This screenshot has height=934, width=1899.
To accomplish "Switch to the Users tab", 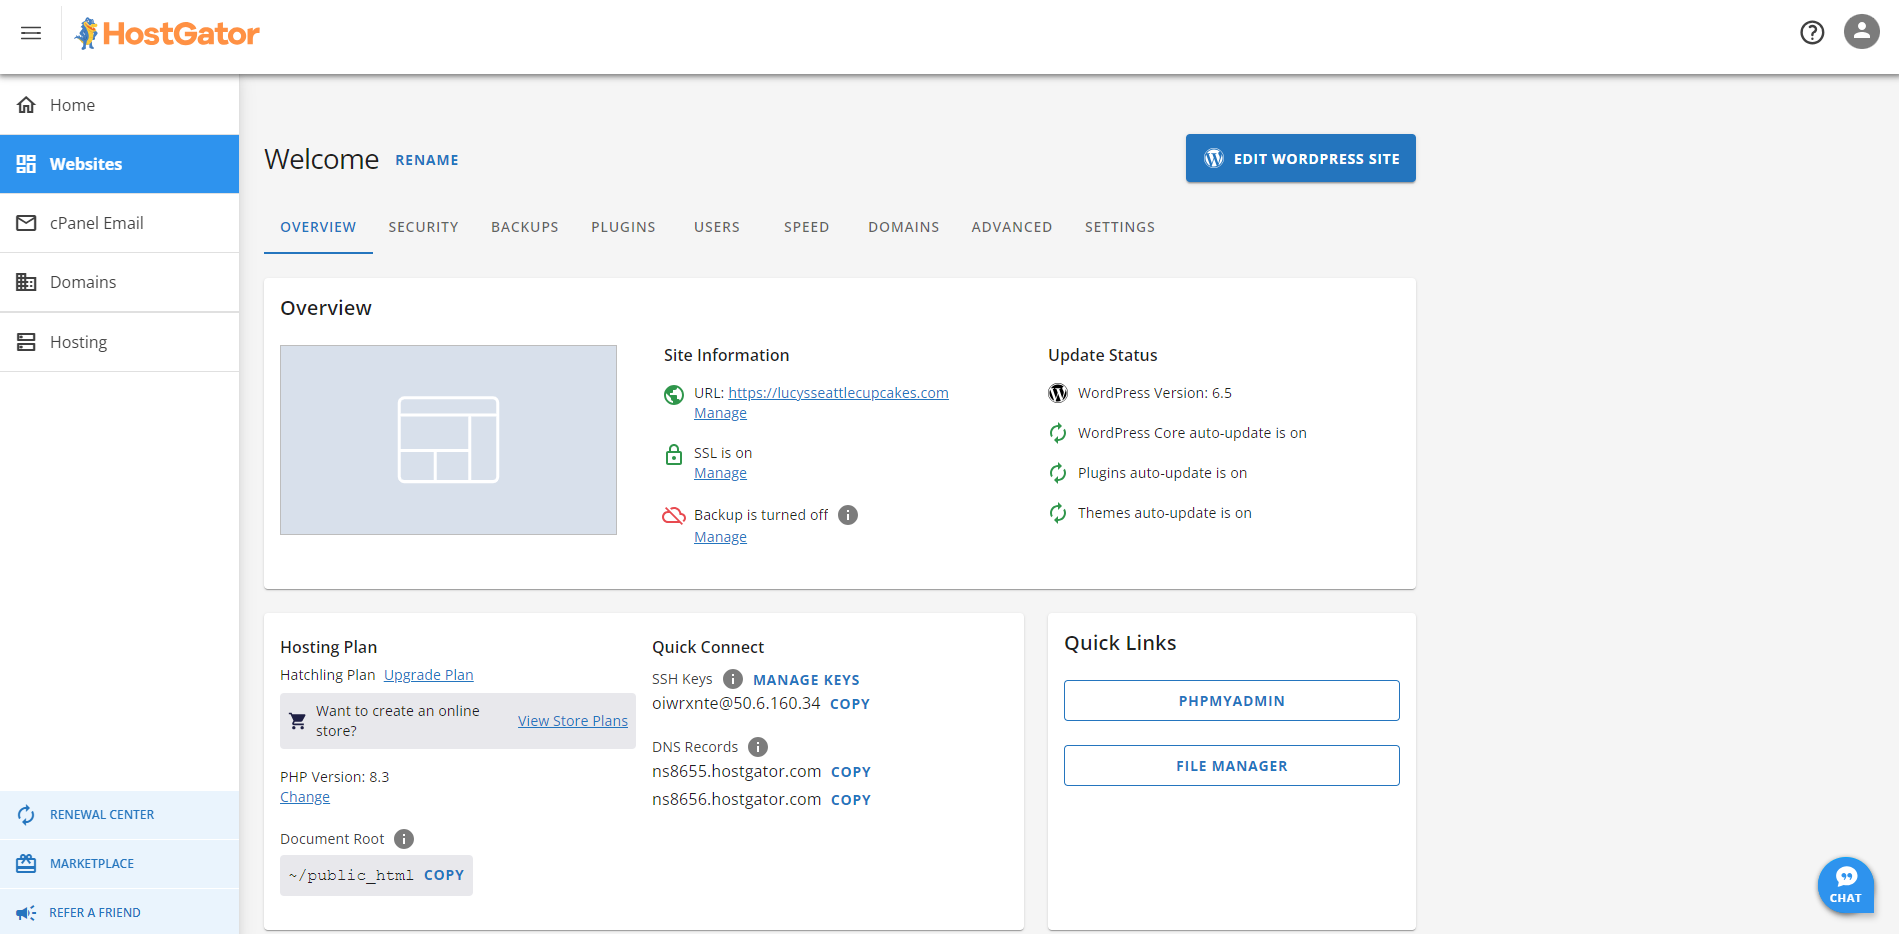I will (x=717, y=227).
